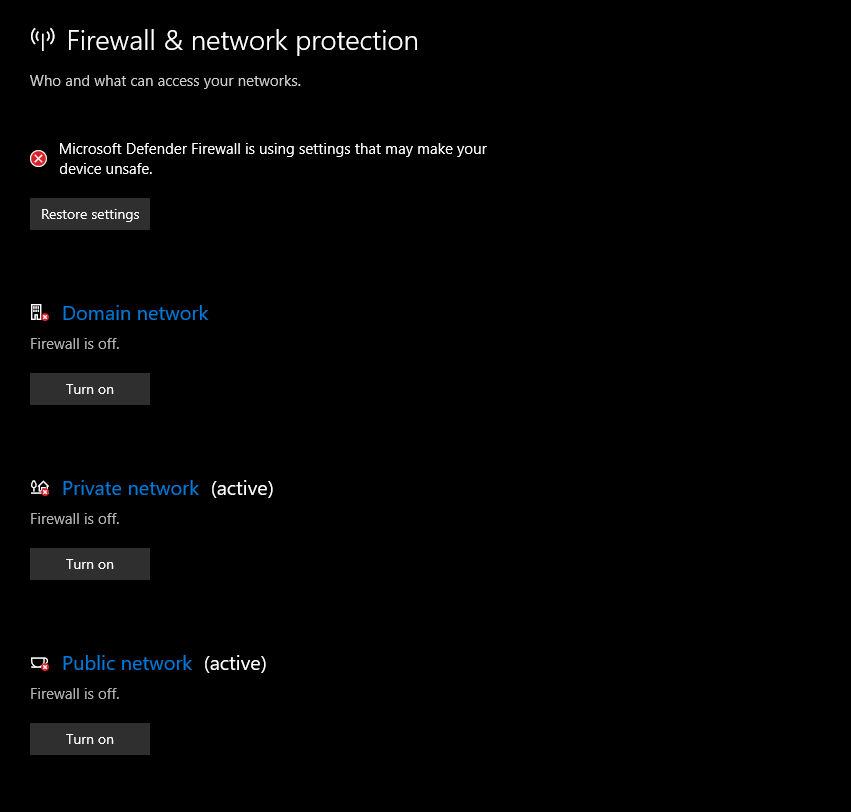The image size is (851, 812).
Task: Click the Firewall & network protection antenna icon
Action: tap(42, 40)
